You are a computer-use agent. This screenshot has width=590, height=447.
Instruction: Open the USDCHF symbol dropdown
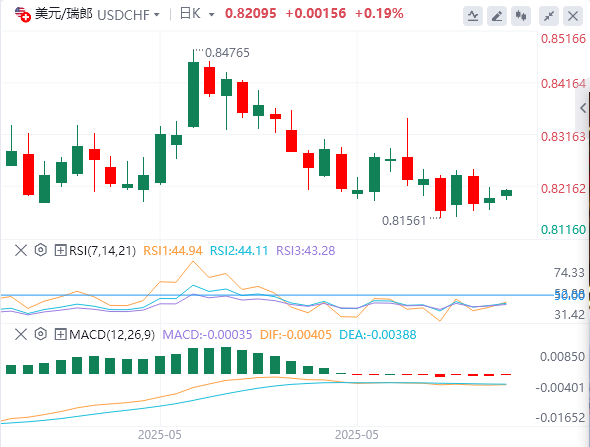[x=128, y=15]
